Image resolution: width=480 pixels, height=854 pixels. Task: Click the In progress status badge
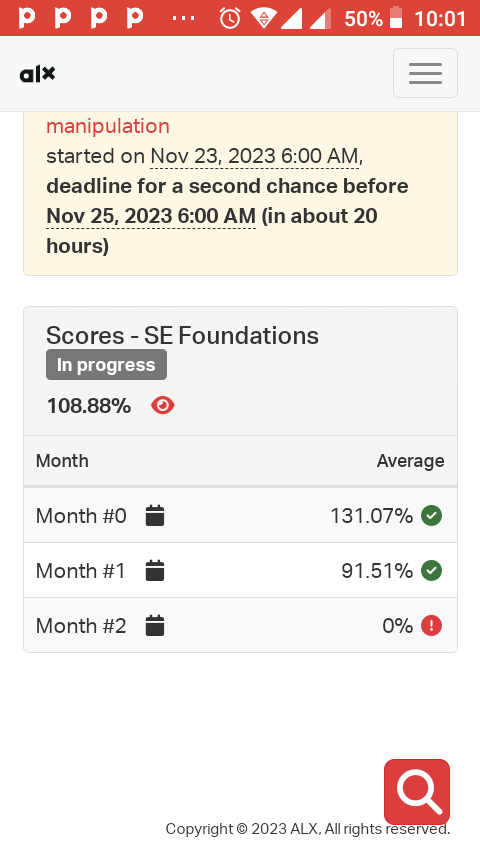click(106, 365)
